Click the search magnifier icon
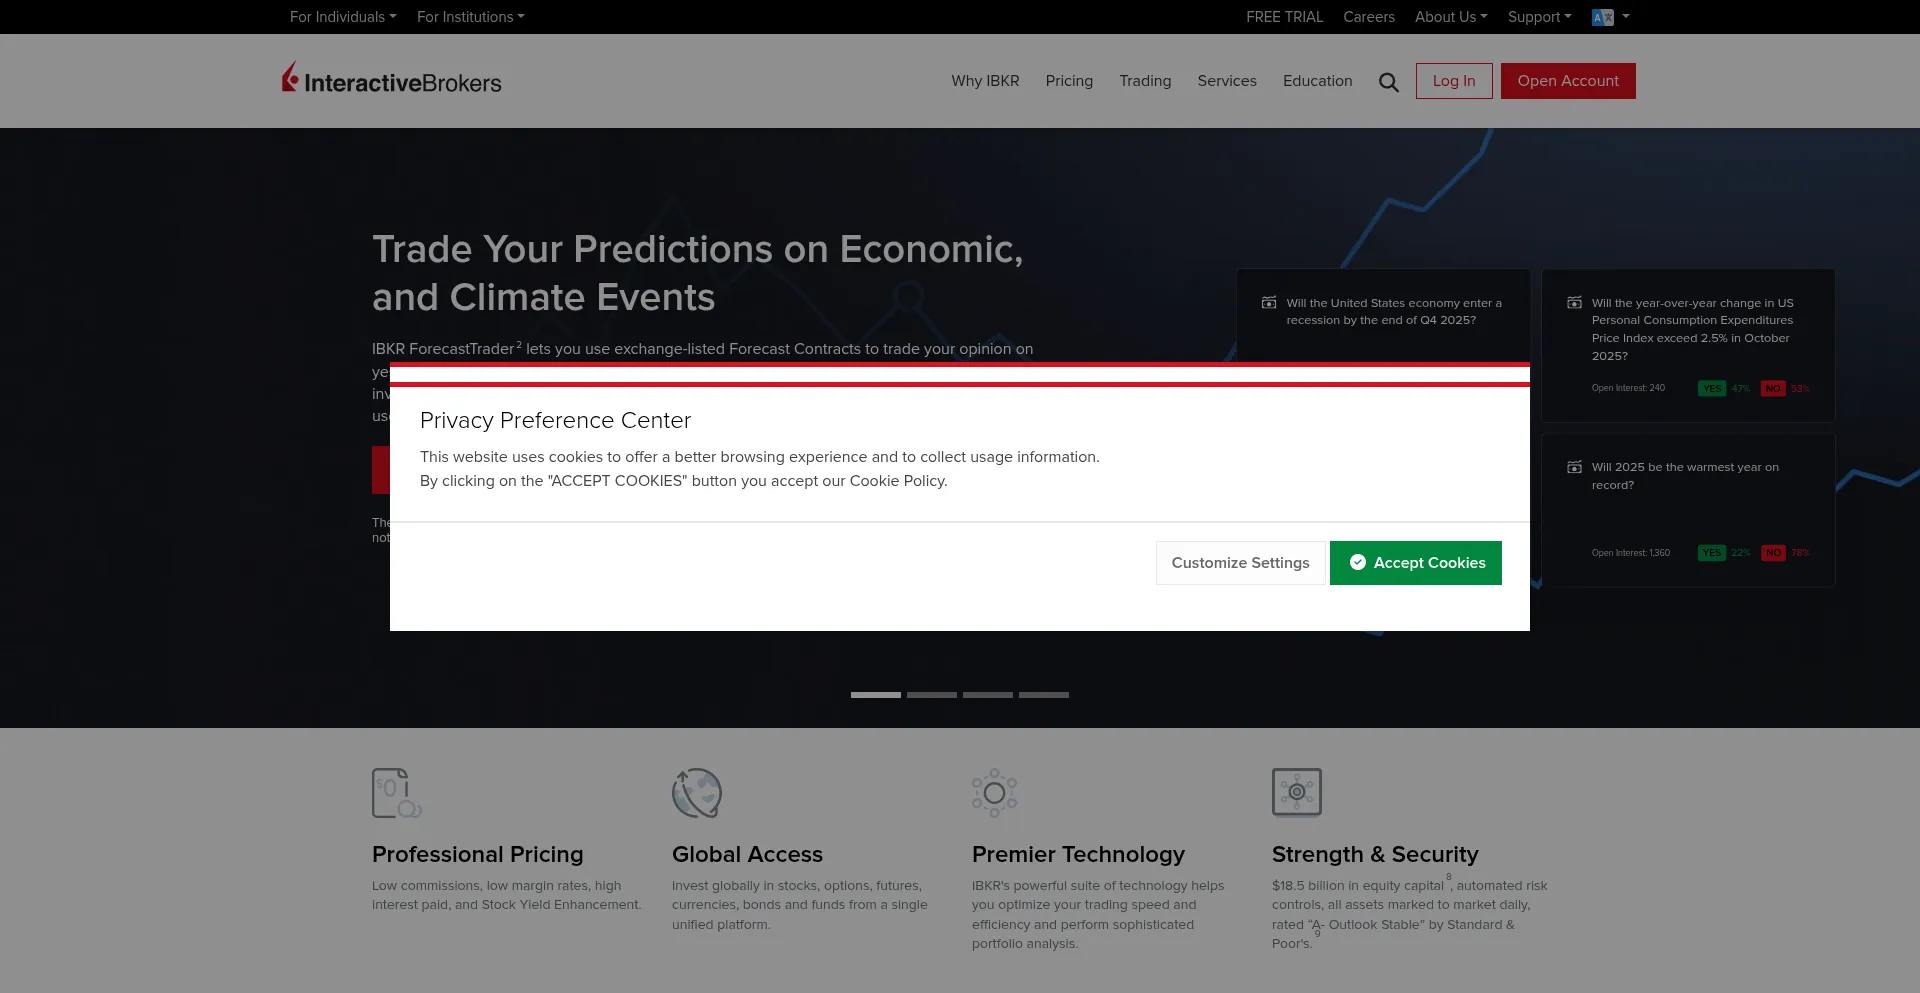The height and width of the screenshot is (993, 1920). (1388, 82)
